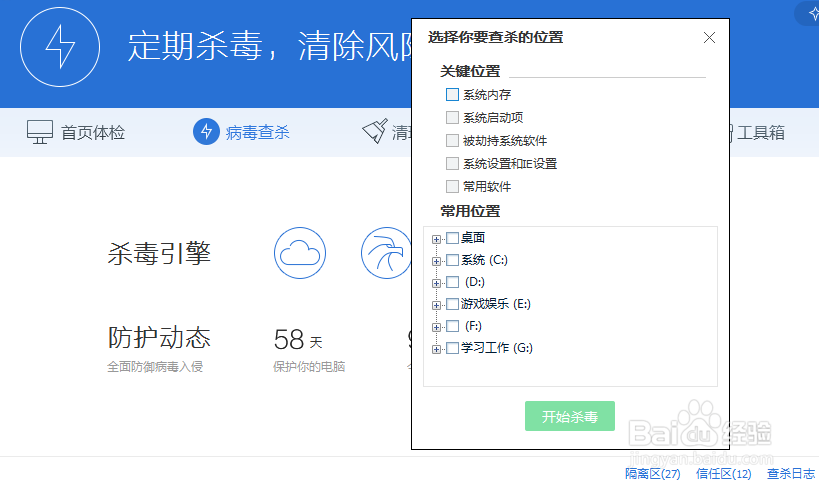
Task: Check the 系统设置和IE设置 option
Action: point(452,164)
